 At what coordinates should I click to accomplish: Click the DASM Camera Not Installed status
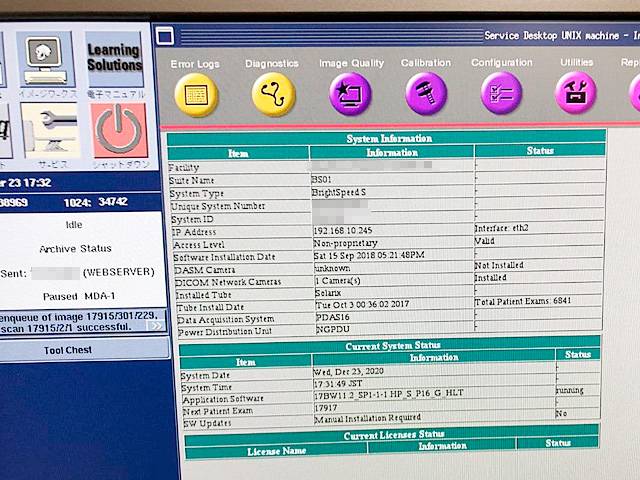[x=499, y=265]
